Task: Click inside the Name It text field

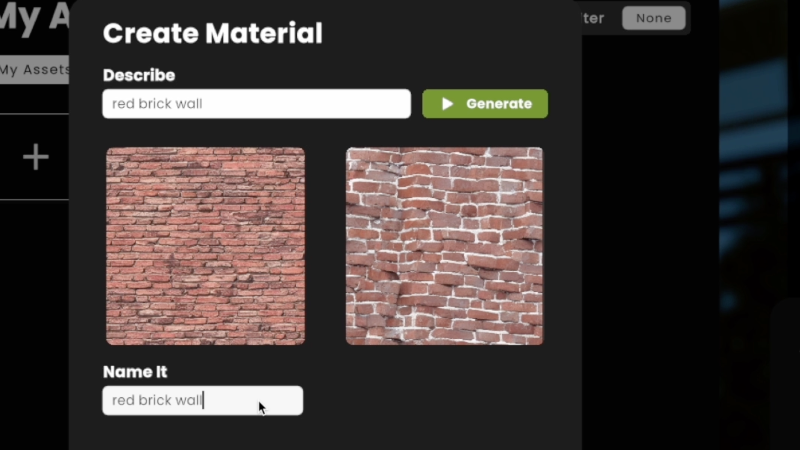Action: (x=202, y=401)
